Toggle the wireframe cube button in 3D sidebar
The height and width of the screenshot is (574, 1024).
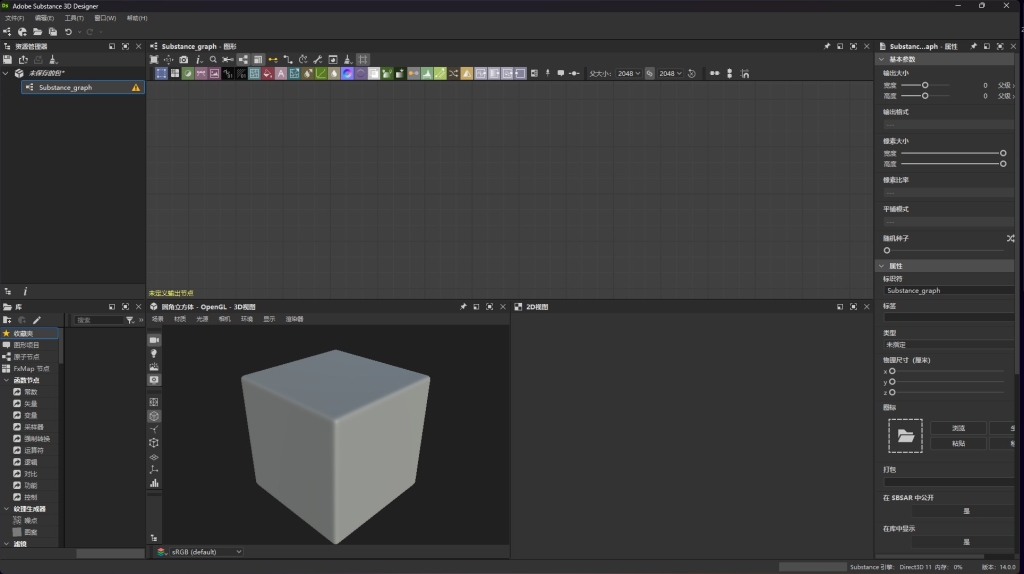pyautogui.click(x=154, y=416)
